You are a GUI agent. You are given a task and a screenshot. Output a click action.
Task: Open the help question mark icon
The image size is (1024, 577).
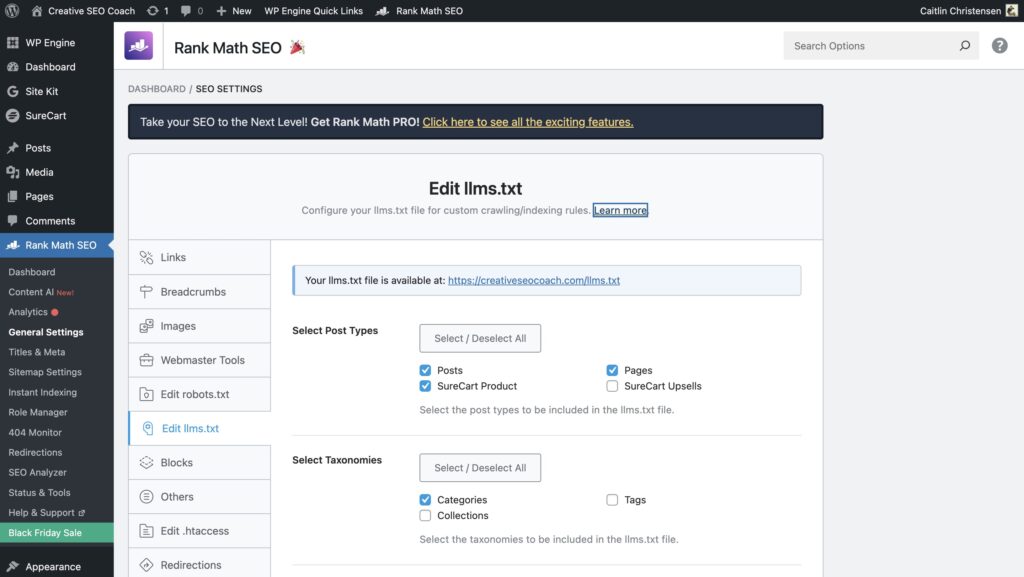coord(999,46)
